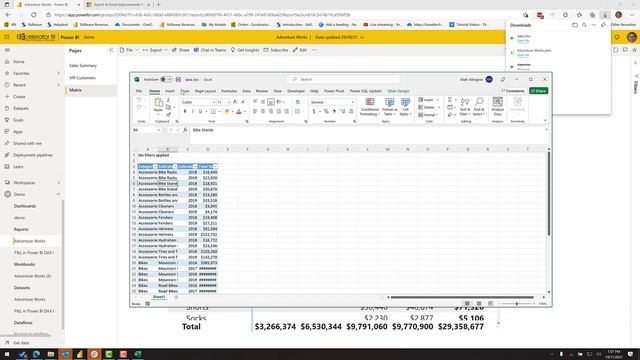
Task: Open Goals in Power BI navigation
Action: (x=18, y=120)
